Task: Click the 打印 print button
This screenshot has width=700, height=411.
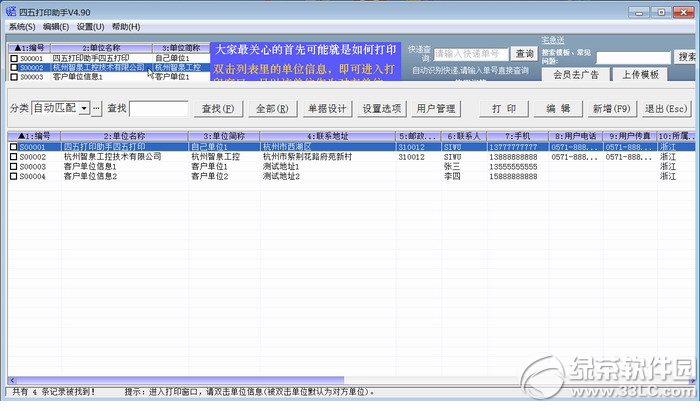Action: (504, 108)
